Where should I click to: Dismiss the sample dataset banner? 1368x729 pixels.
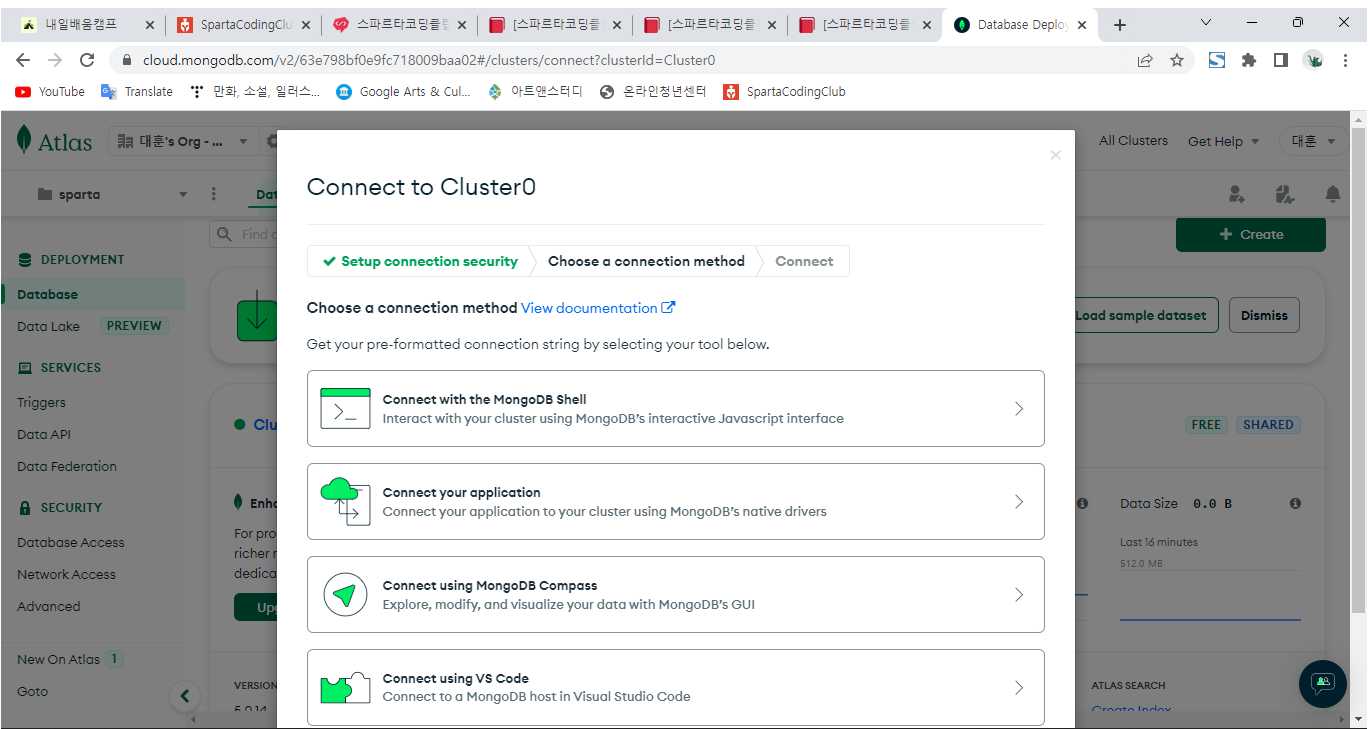click(1264, 315)
